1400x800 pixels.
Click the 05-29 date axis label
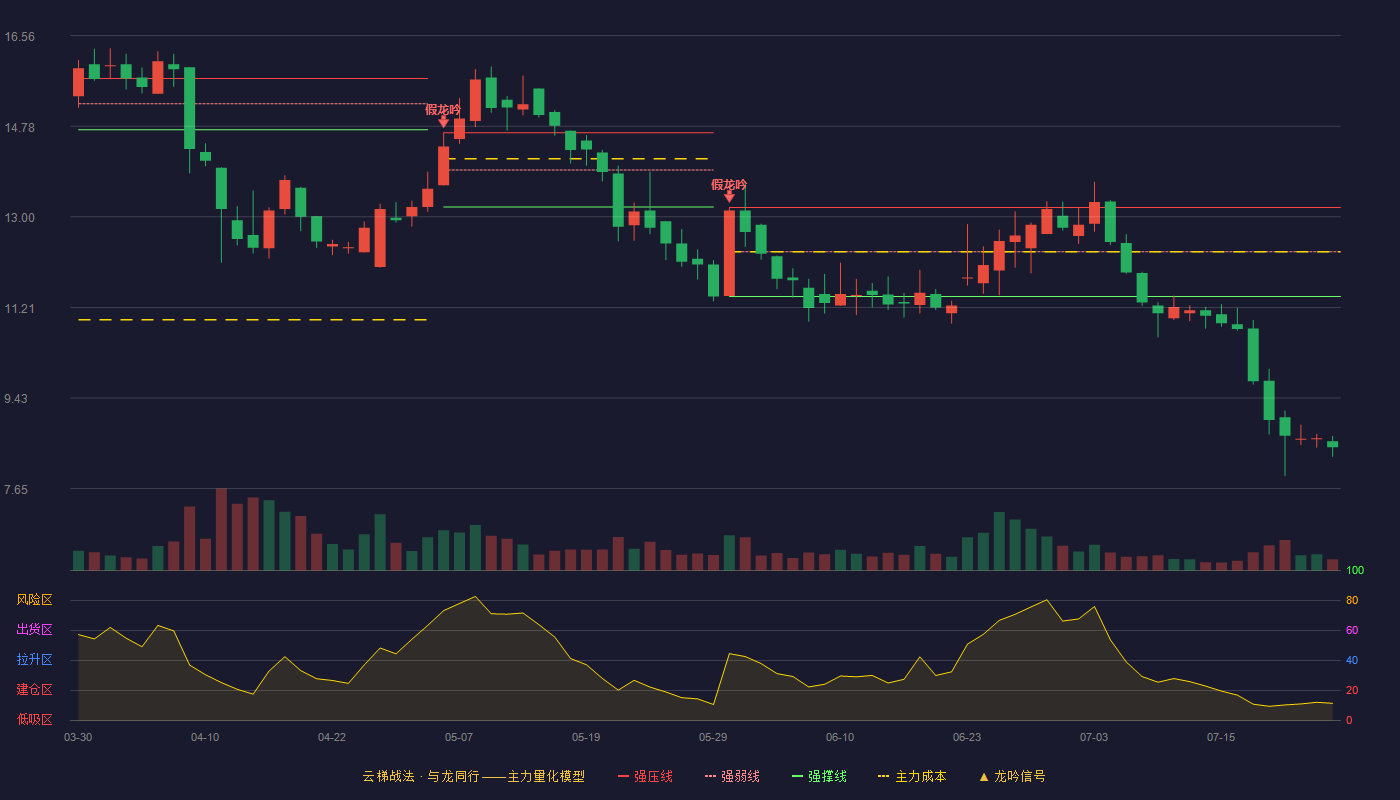click(713, 737)
